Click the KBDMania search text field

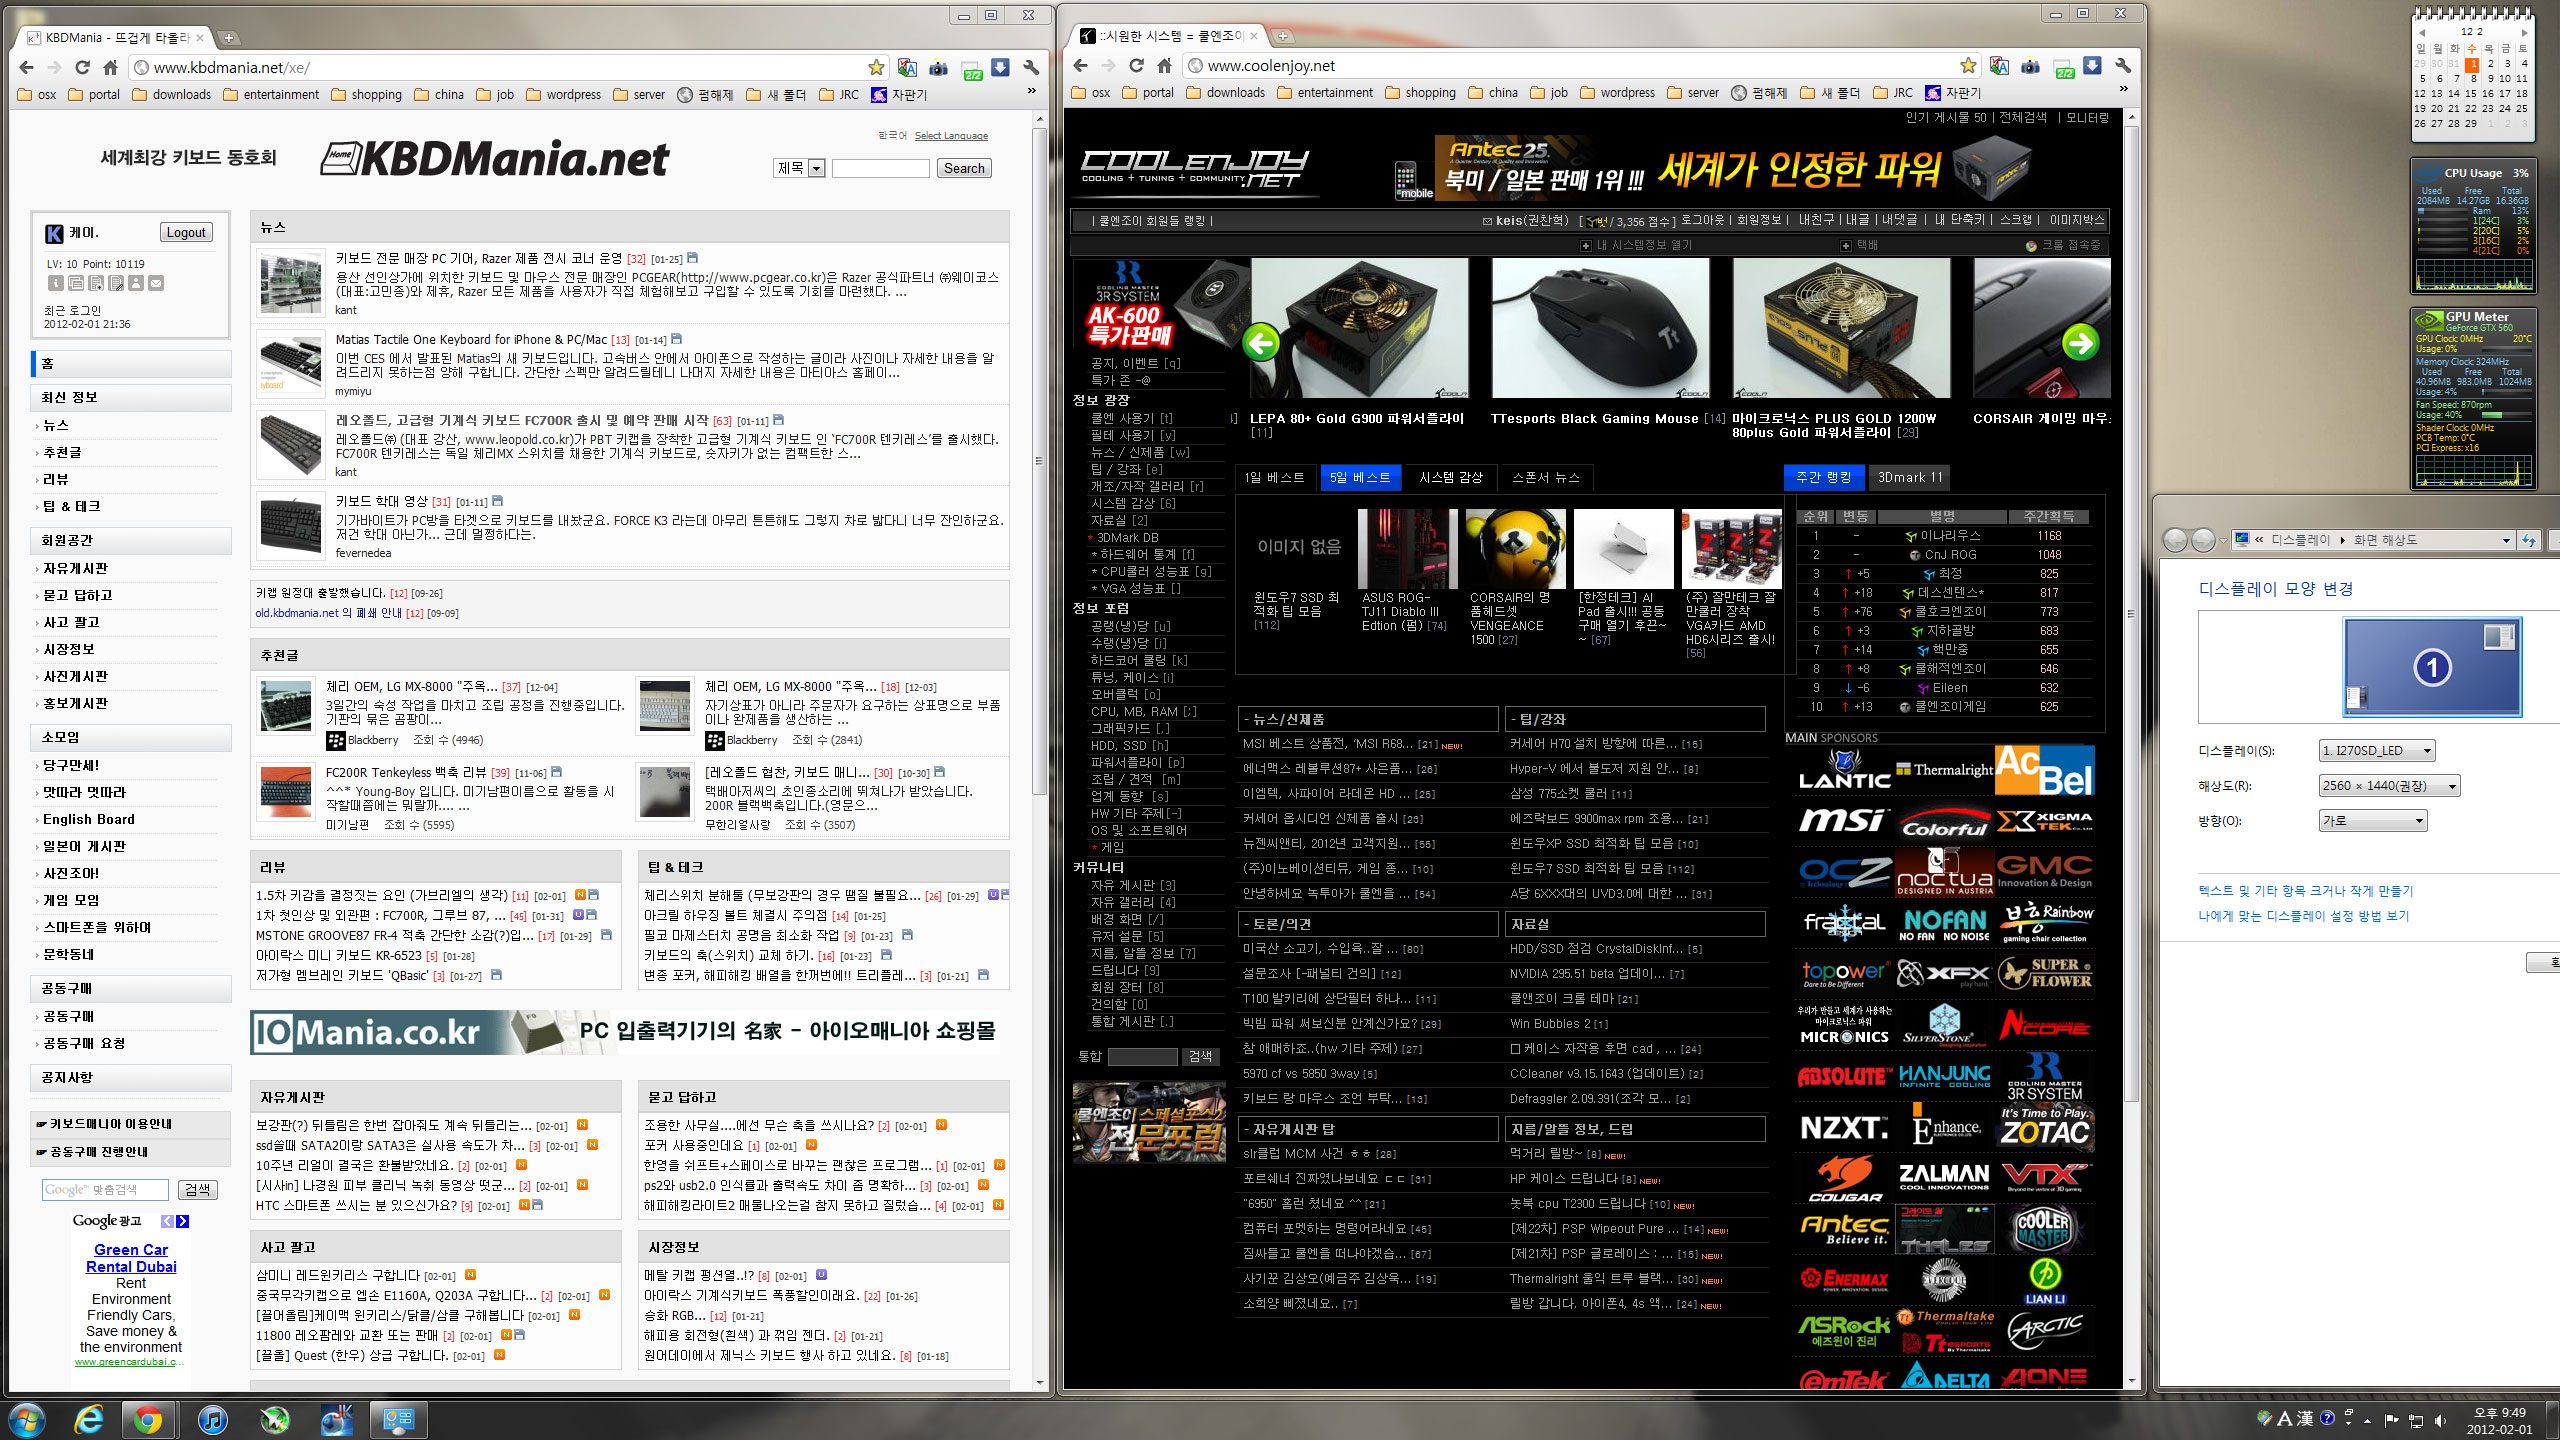click(x=880, y=168)
